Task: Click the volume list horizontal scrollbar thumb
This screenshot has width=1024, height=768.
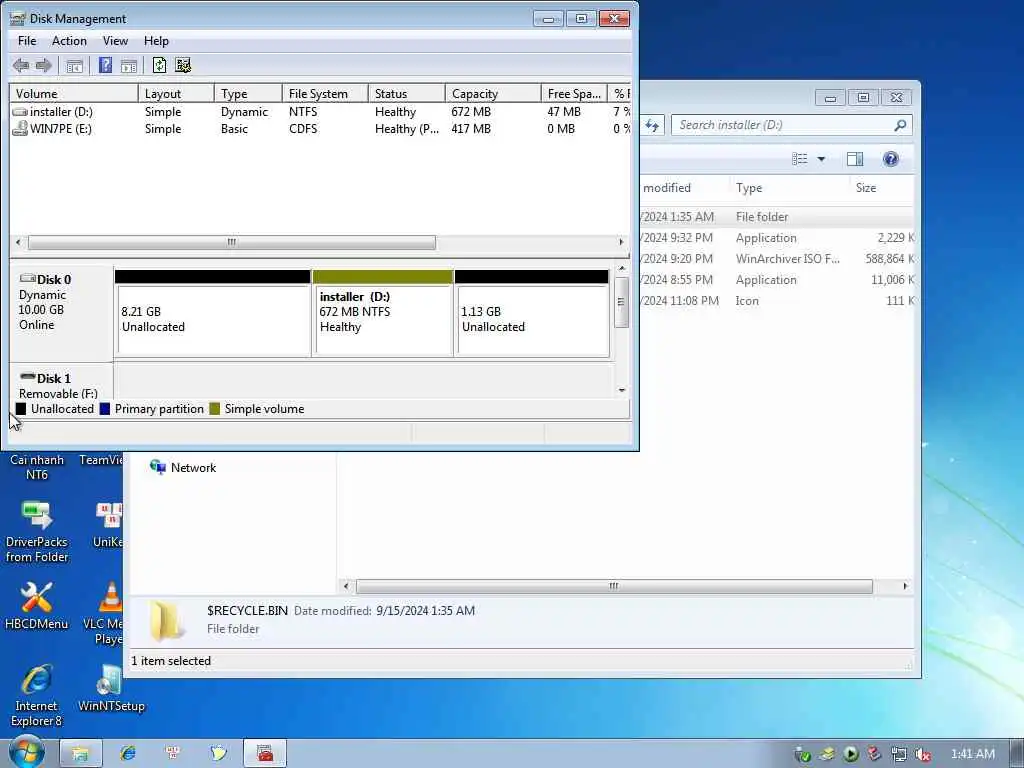Action: pyautogui.click(x=232, y=242)
